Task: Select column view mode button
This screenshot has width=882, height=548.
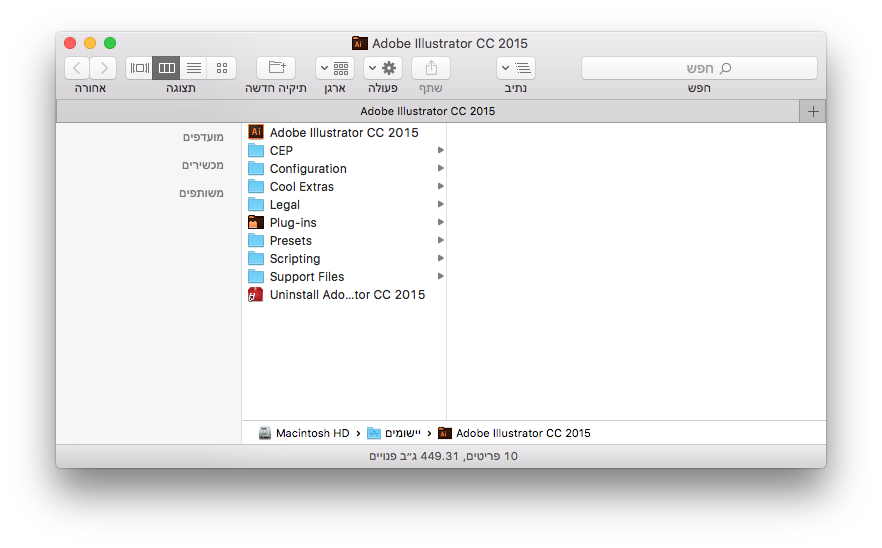Action: (x=166, y=68)
